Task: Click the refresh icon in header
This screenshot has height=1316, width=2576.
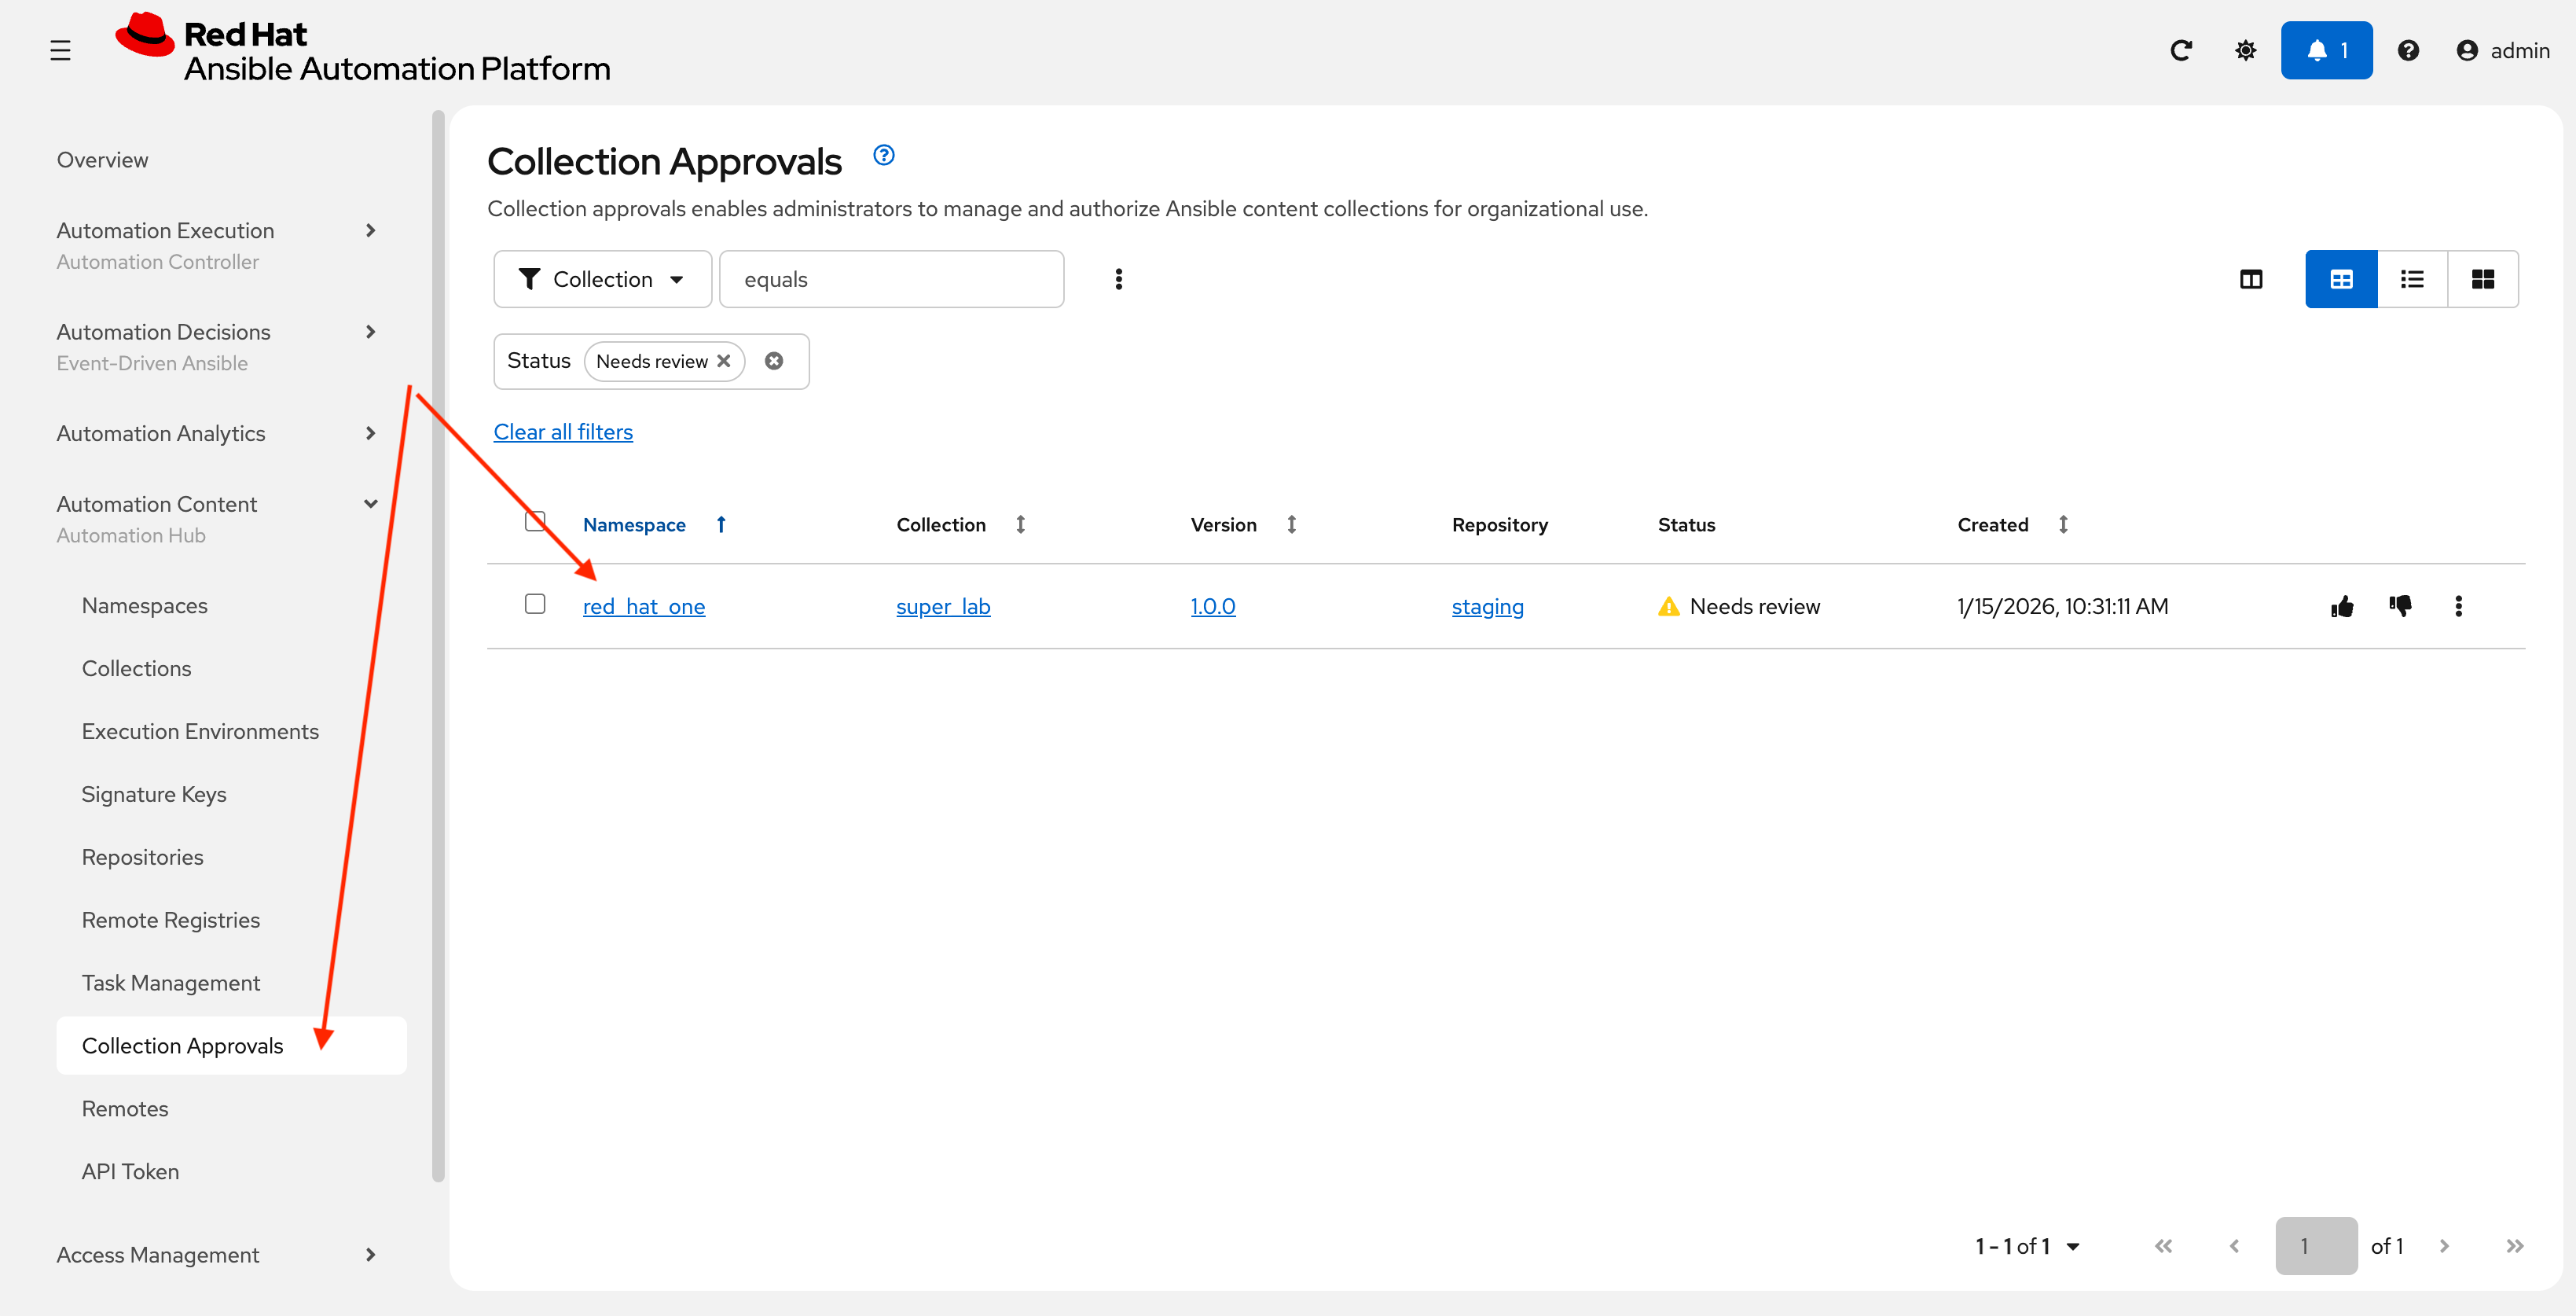Action: point(2181,50)
